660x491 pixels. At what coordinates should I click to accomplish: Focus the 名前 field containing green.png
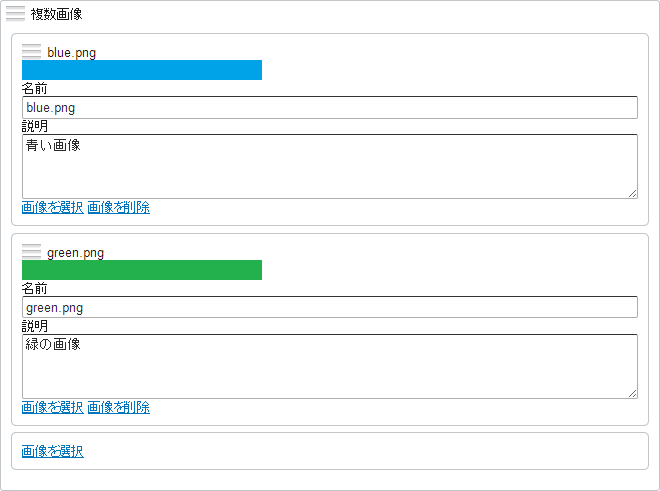pos(330,307)
